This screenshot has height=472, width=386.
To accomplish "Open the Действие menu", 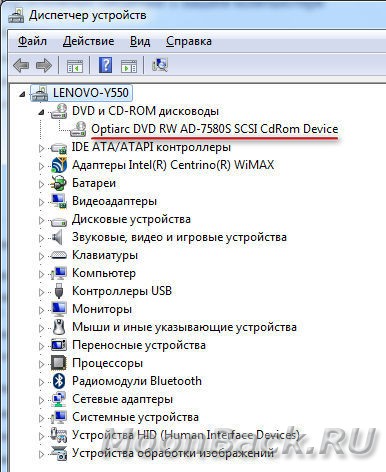I will pos(88,41).
